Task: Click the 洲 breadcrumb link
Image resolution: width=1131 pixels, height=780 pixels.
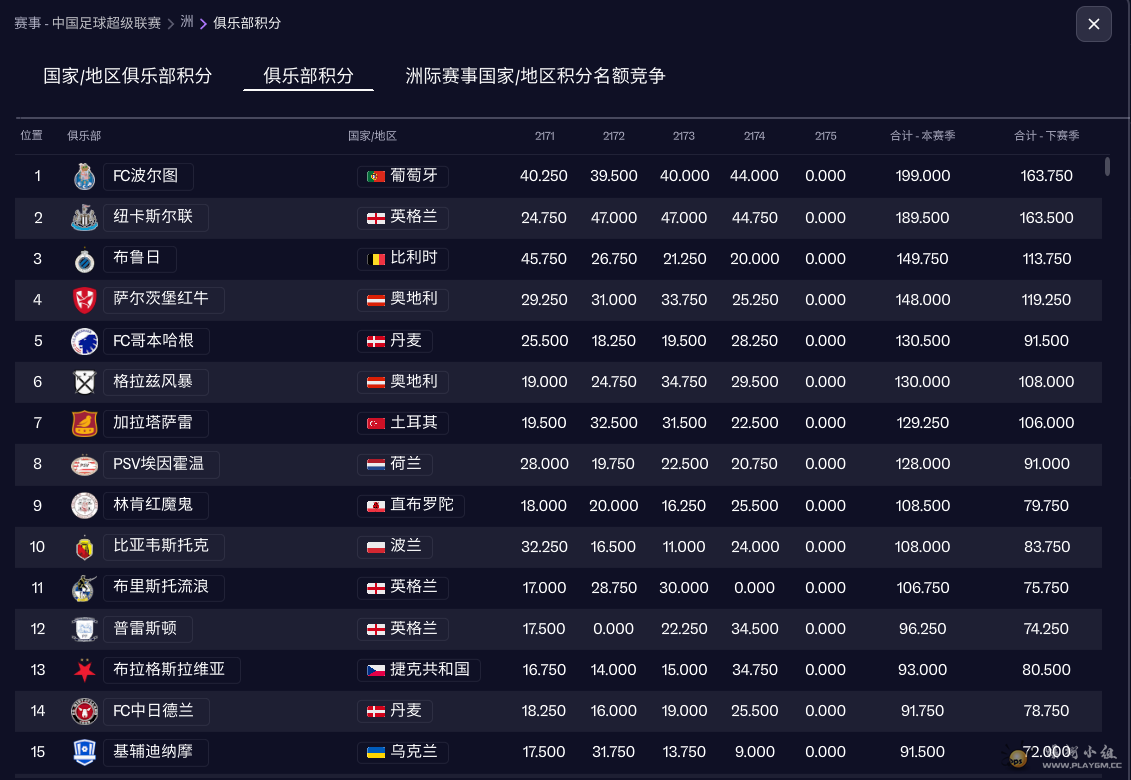Action: (187, 22)
